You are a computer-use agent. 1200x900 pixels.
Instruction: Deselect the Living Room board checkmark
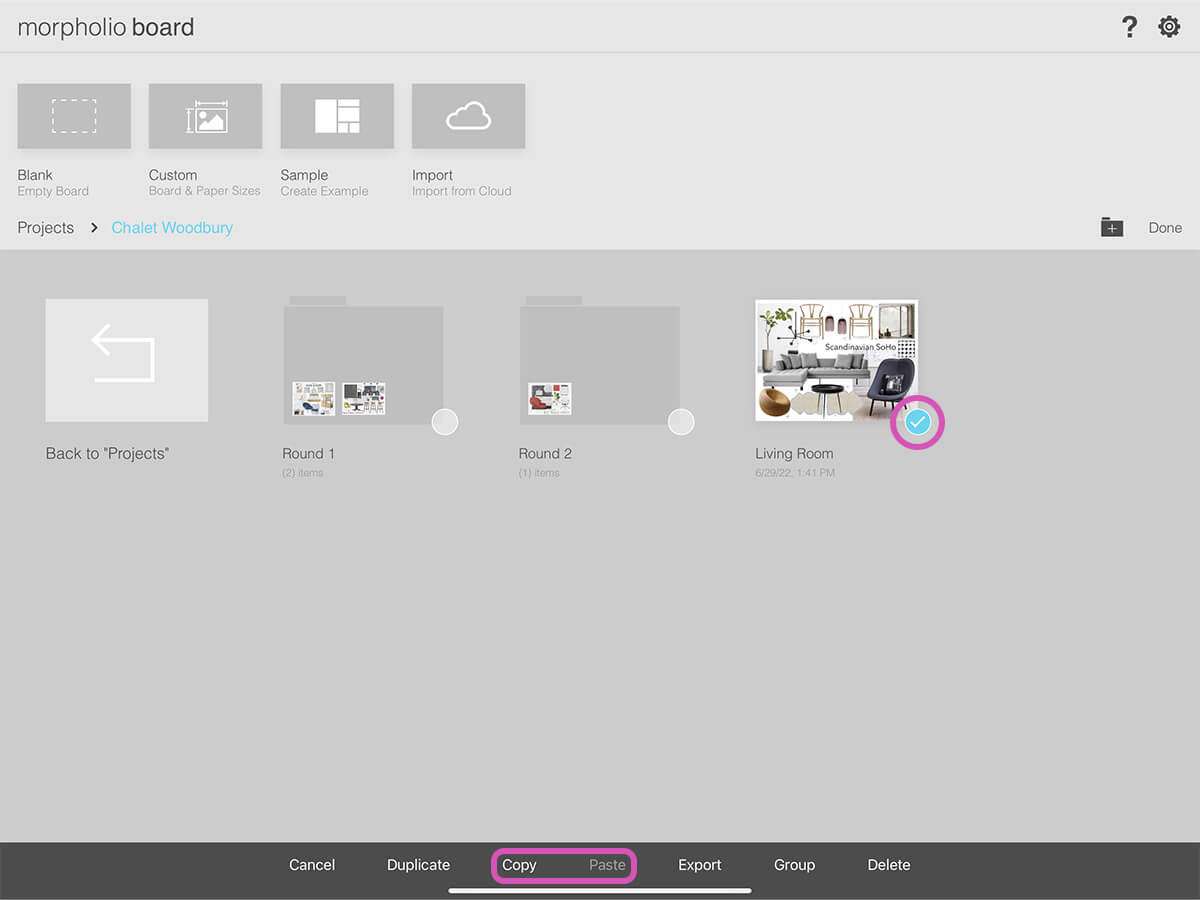pyautogui.click(x=917, y=423)
